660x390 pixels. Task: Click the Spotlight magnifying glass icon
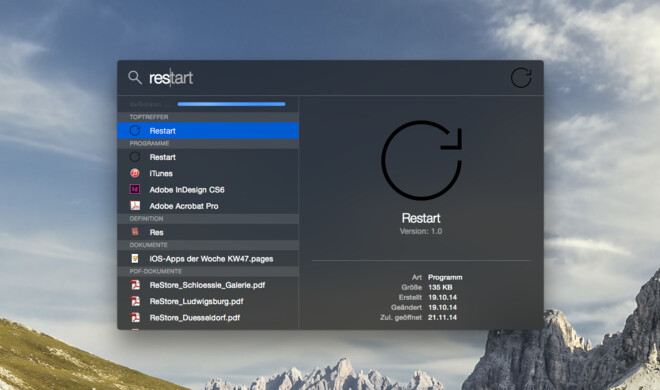(135, 77)
